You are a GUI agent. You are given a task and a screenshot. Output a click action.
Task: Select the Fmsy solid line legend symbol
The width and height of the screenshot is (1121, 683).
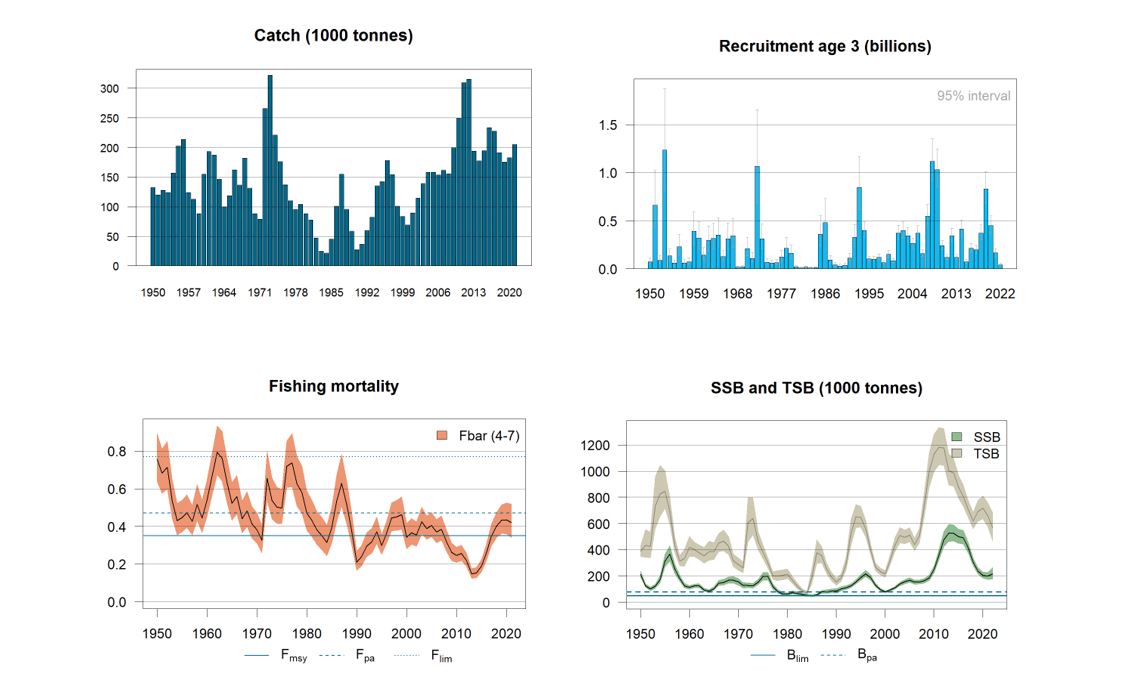(256, 654)
